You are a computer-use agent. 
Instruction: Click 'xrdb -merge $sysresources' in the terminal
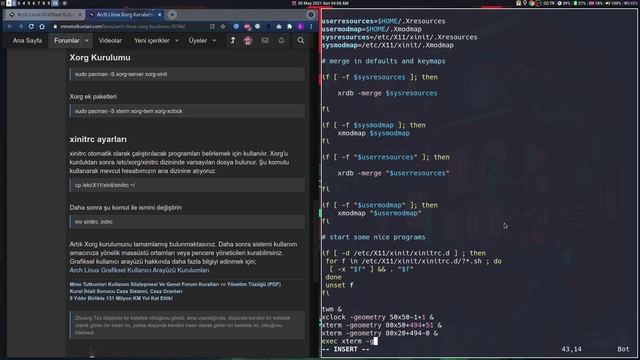point(387,93)
